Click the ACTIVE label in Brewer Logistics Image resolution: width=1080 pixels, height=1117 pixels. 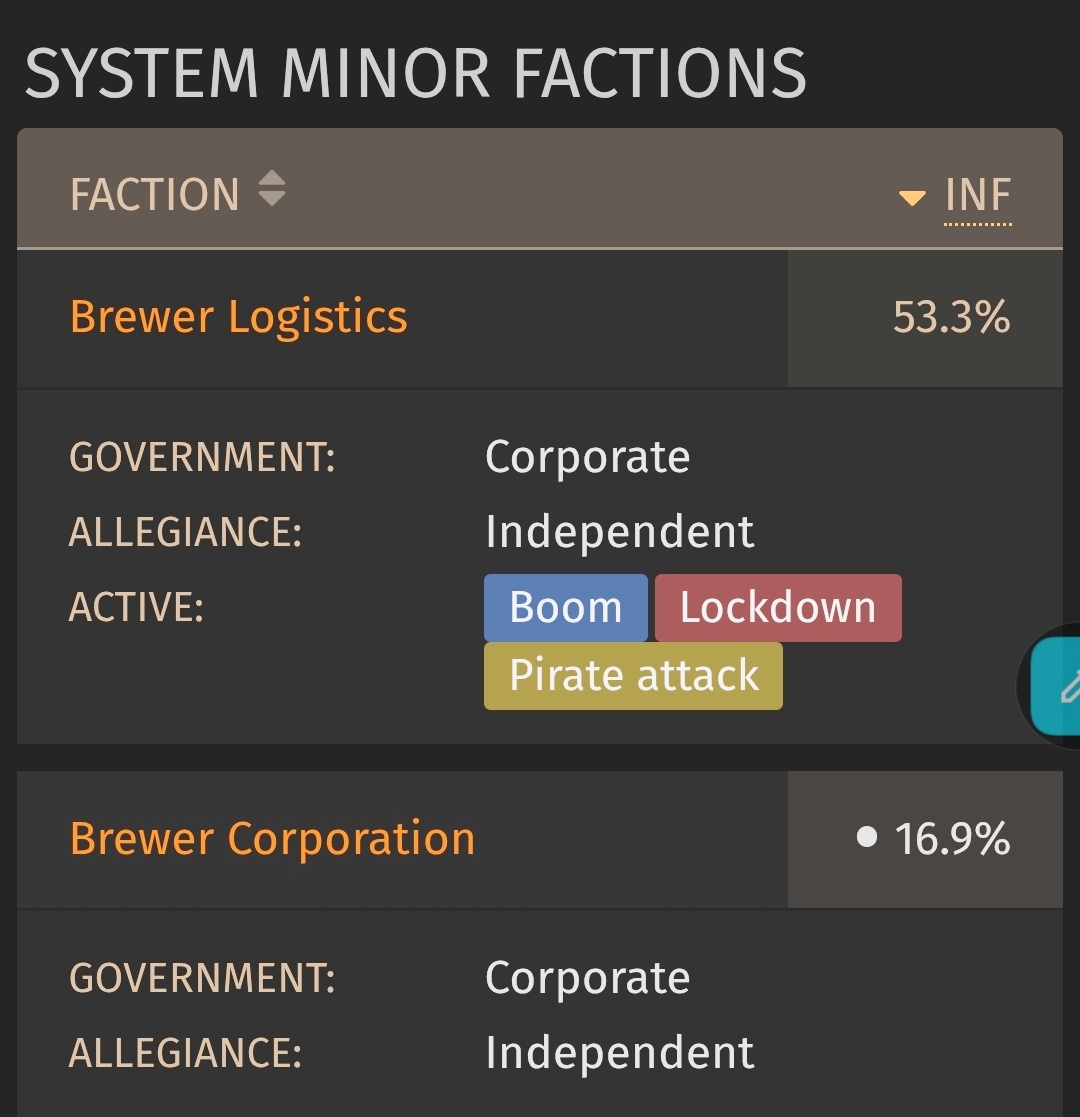(136, 608)
